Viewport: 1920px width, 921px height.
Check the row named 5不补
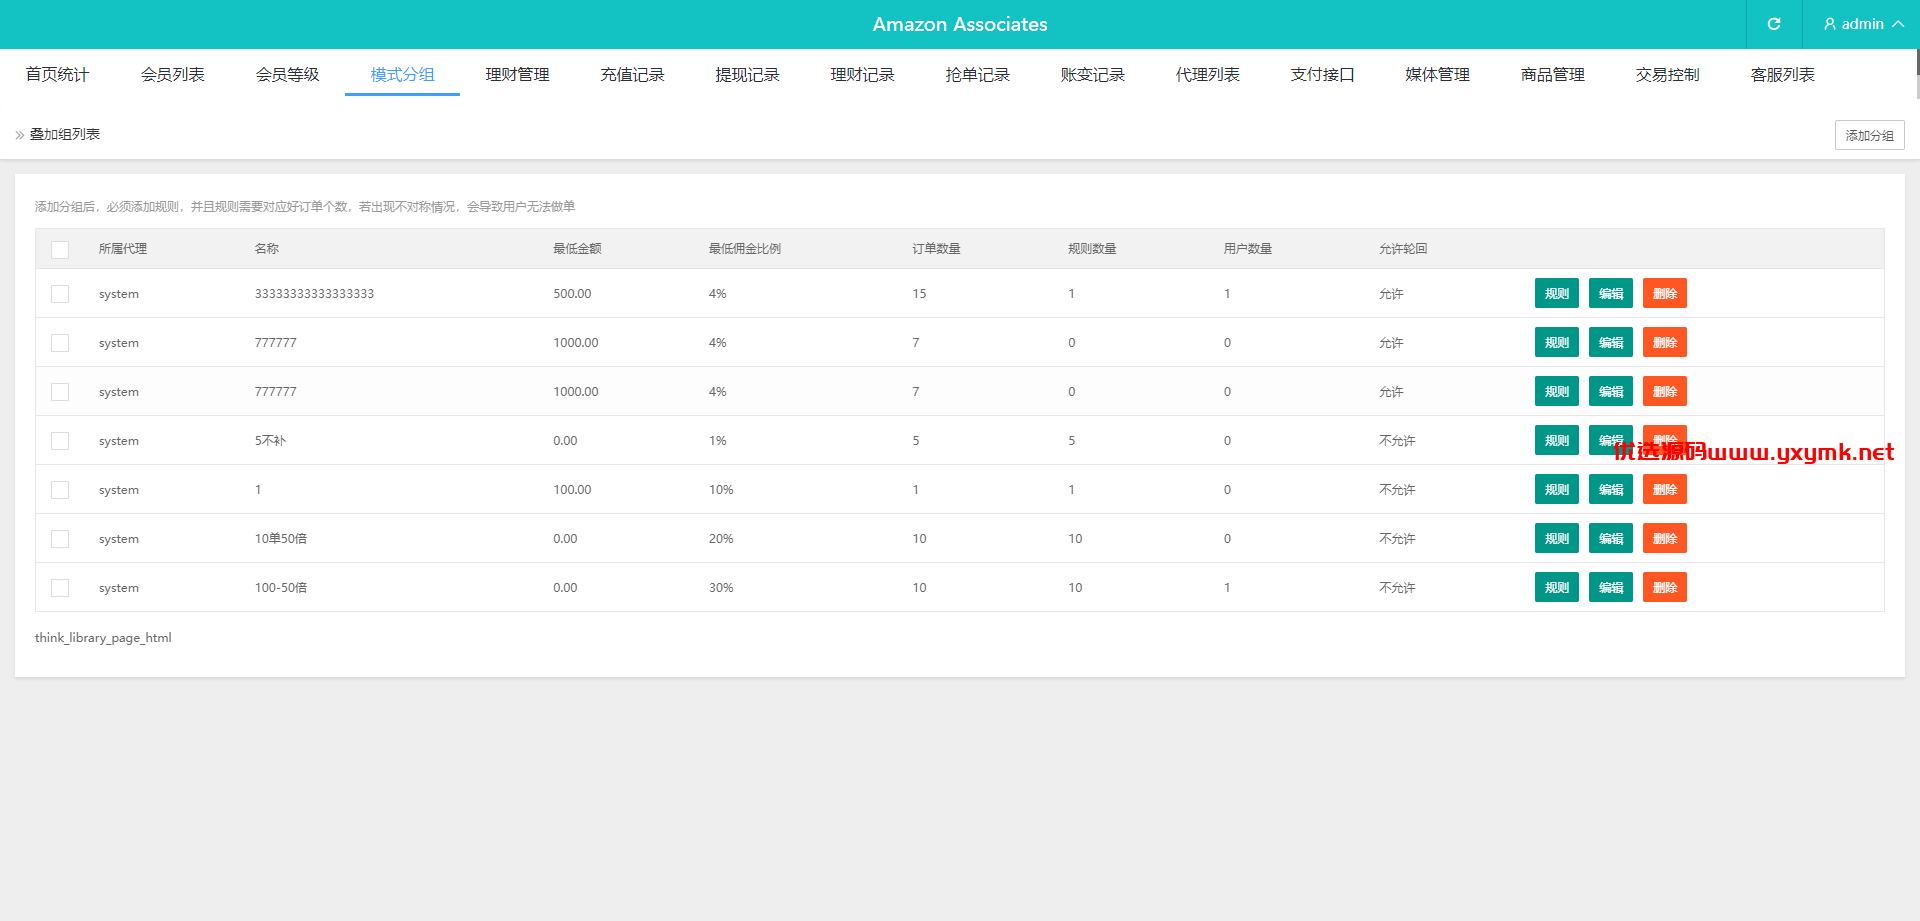(60, 441)
